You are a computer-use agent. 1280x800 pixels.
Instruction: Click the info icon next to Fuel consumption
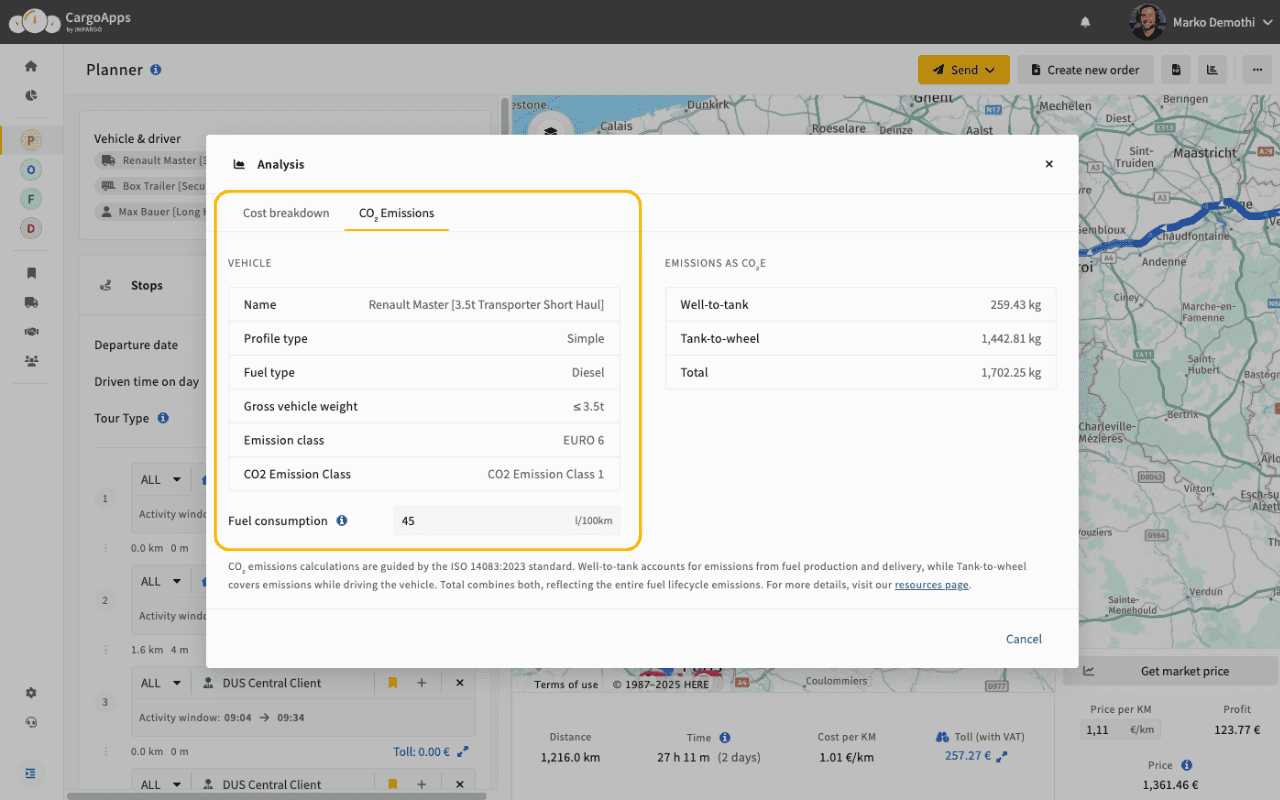[341, 520]
